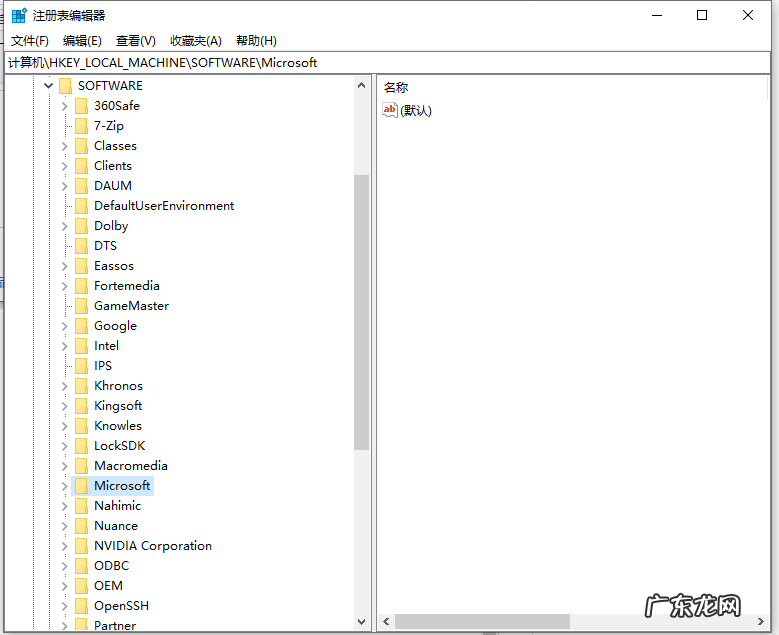Select the DefaultUserEnvironment key label
The width and height of the screenshot is (779, 635).
(x=164, y=206)
